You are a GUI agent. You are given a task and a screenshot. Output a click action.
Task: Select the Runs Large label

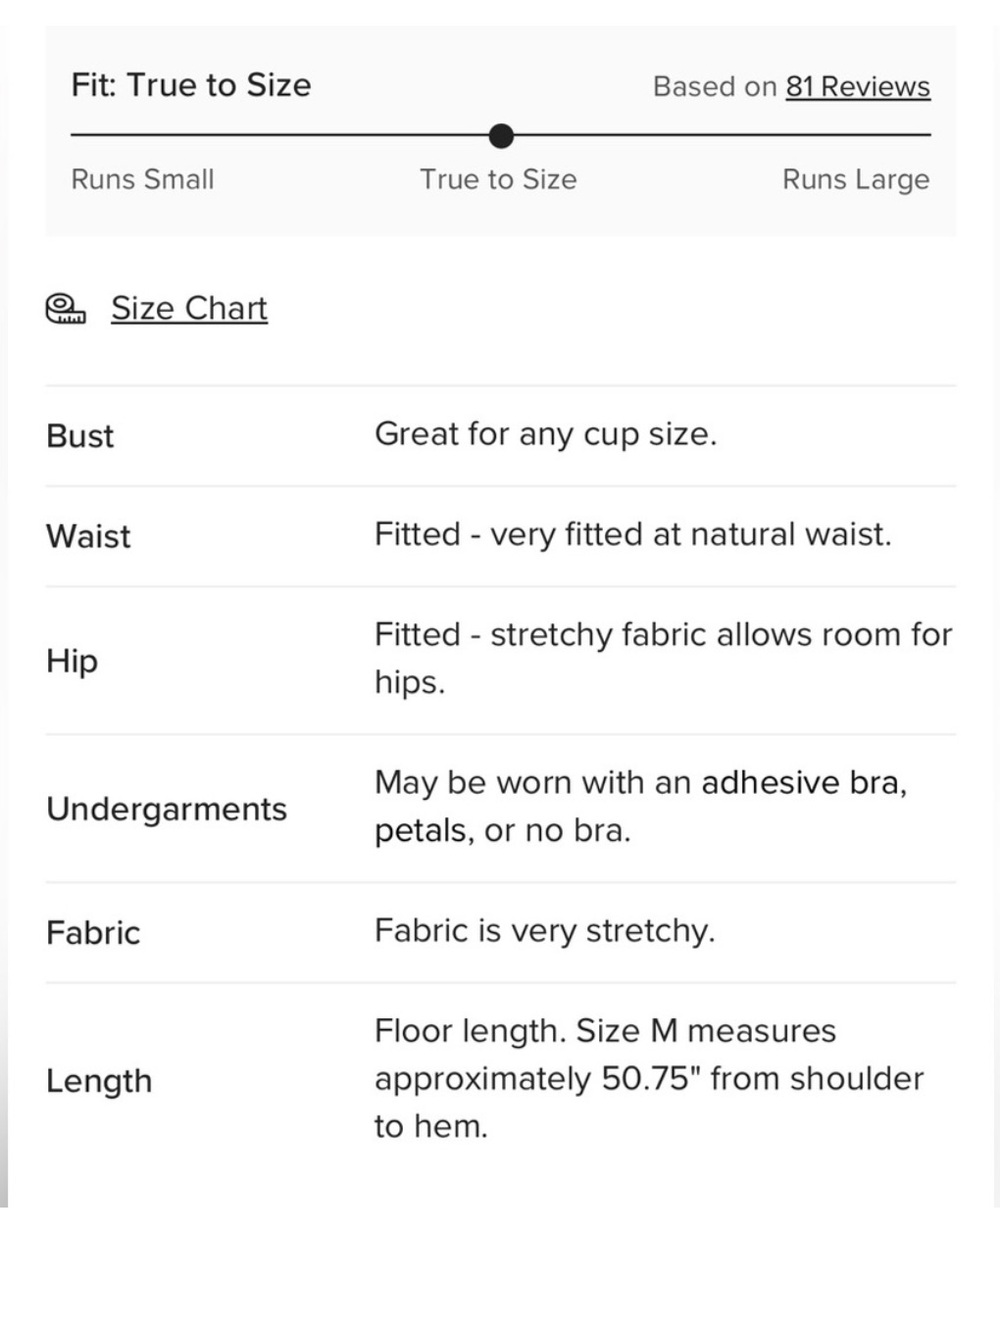(x=856, y=180)
